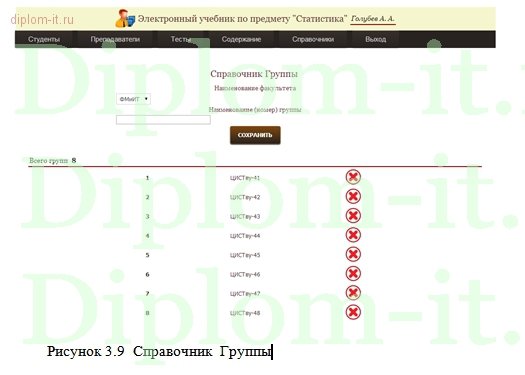Select group name ЦИСТву-42
The image size is (525, 375).
click(x=245, y=197)
